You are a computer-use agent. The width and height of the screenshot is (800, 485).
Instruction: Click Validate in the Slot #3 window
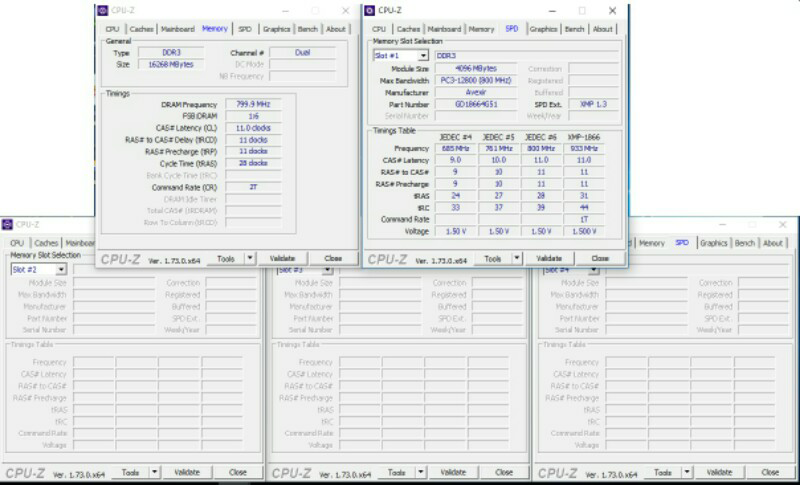(453, 472)
